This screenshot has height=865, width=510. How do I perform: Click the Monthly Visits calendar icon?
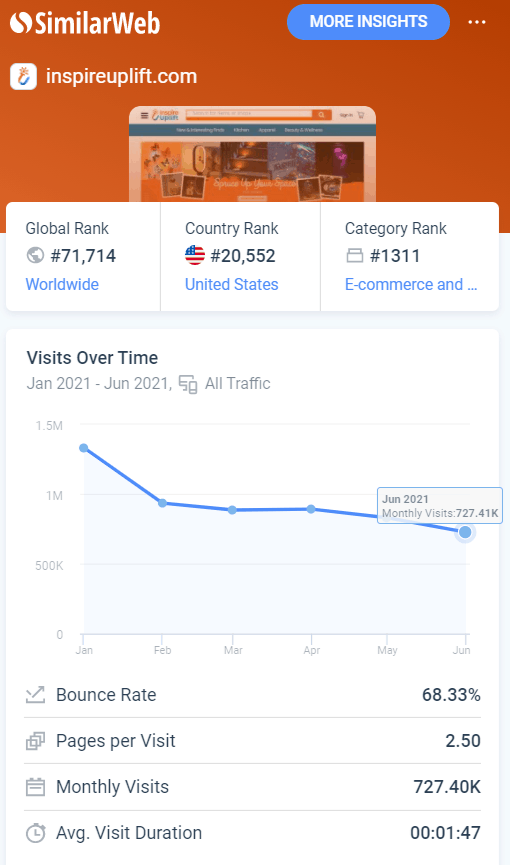[x=35, y=787]
